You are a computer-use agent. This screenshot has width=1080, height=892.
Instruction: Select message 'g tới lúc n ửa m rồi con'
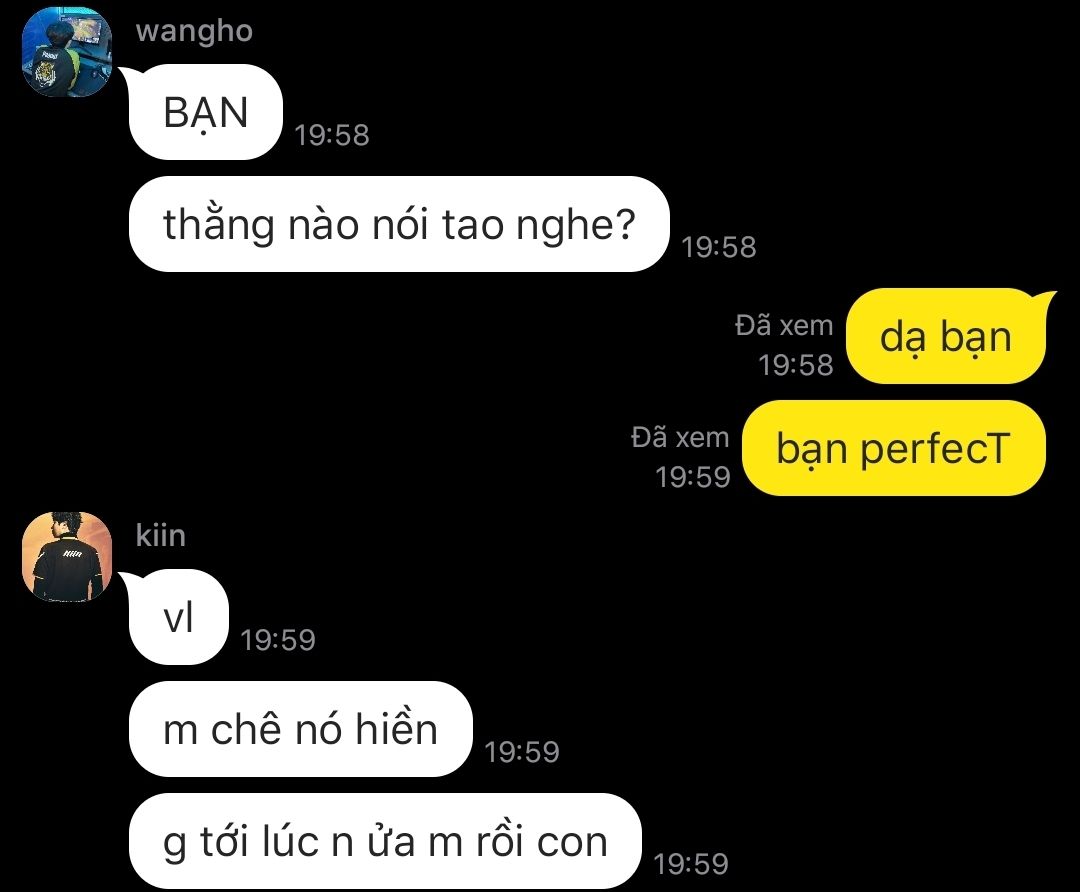click(x=385, y=841)
